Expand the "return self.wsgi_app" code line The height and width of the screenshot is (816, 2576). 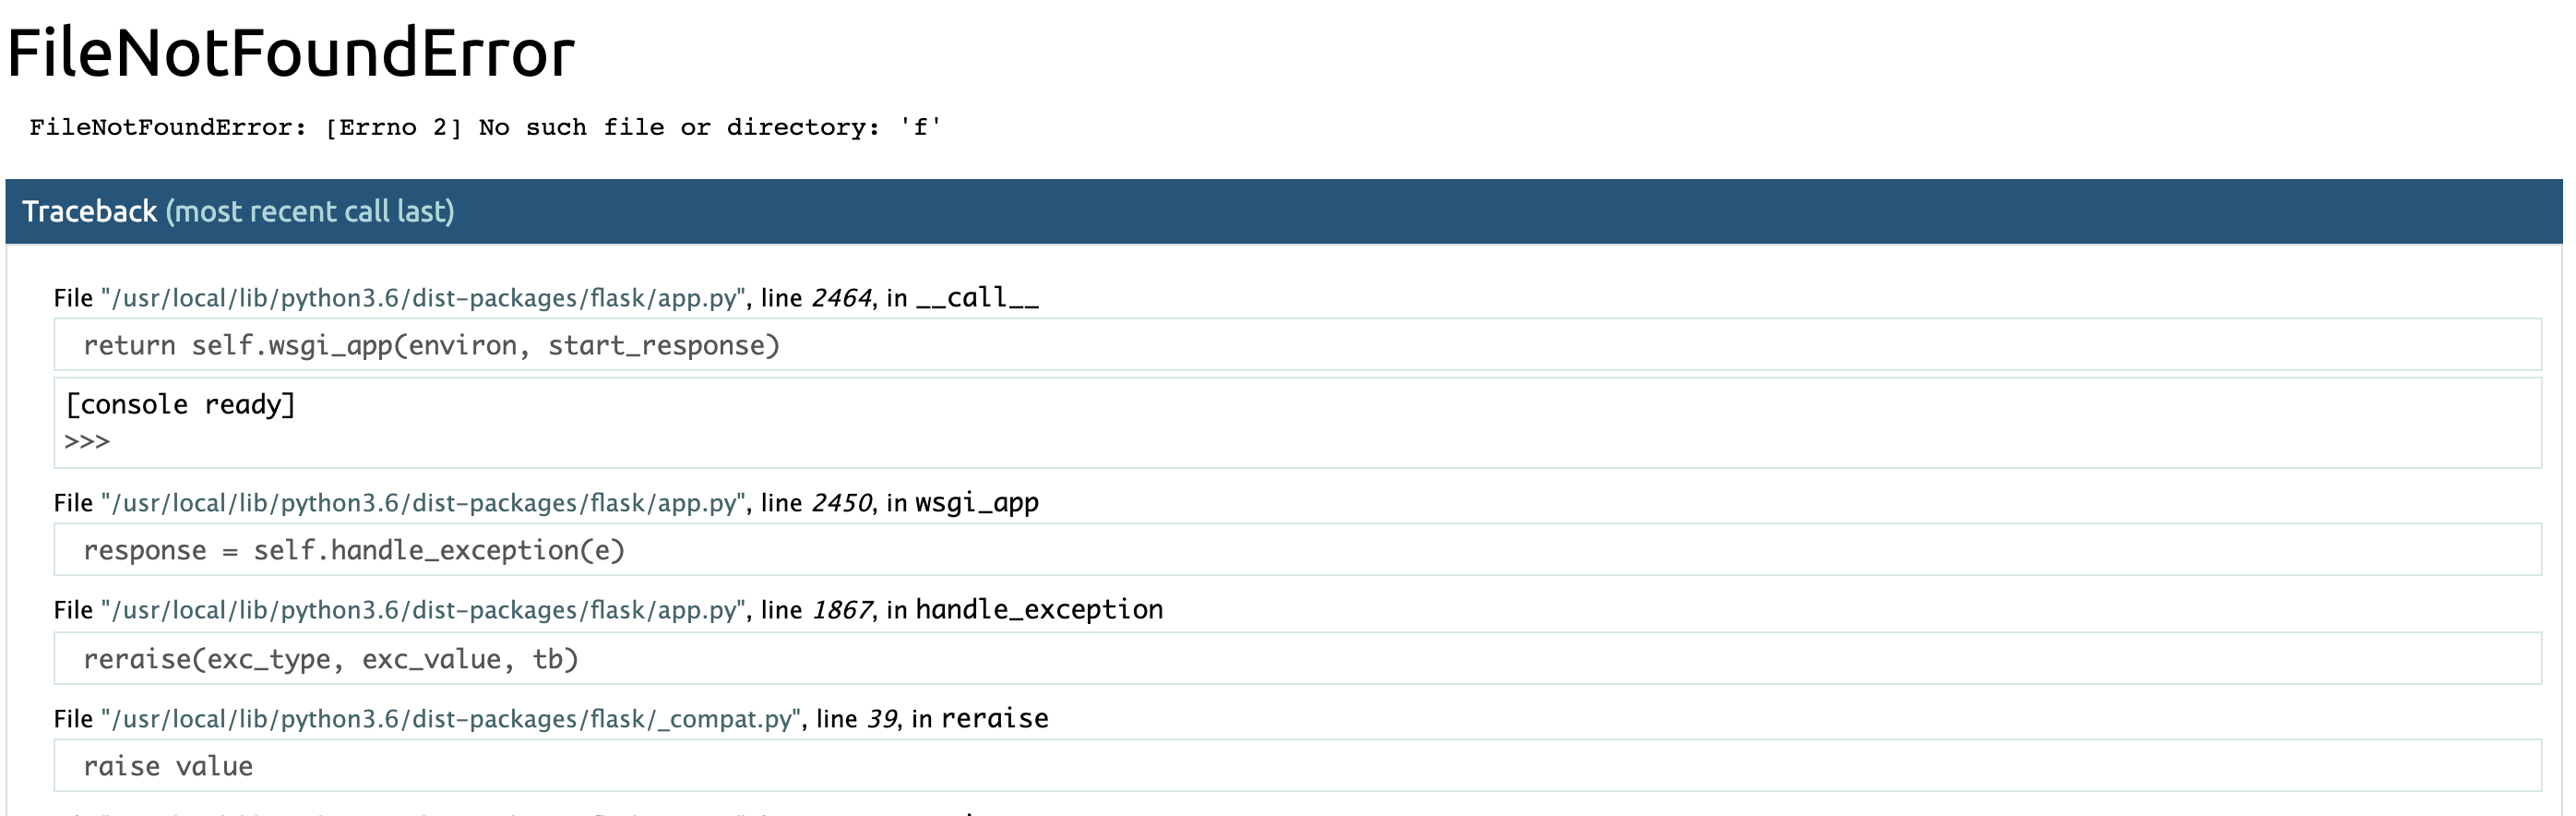(1297, 345)
